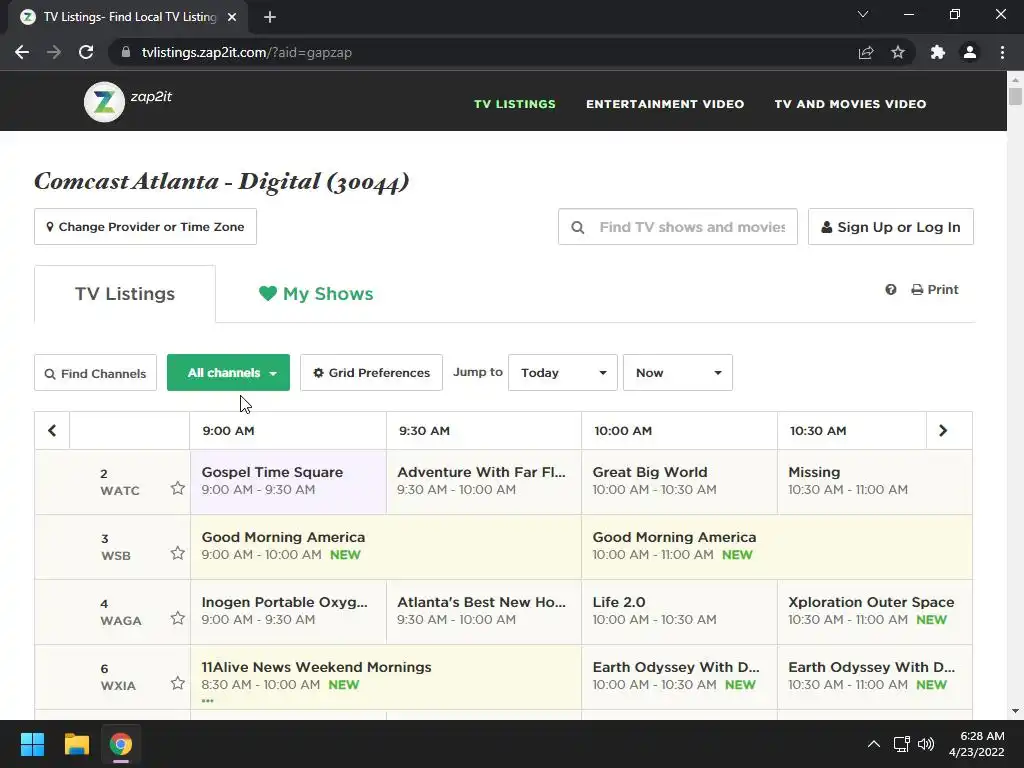
Task: Open ENTERTAINMENT VIDEO nav item
Action: 665,104
